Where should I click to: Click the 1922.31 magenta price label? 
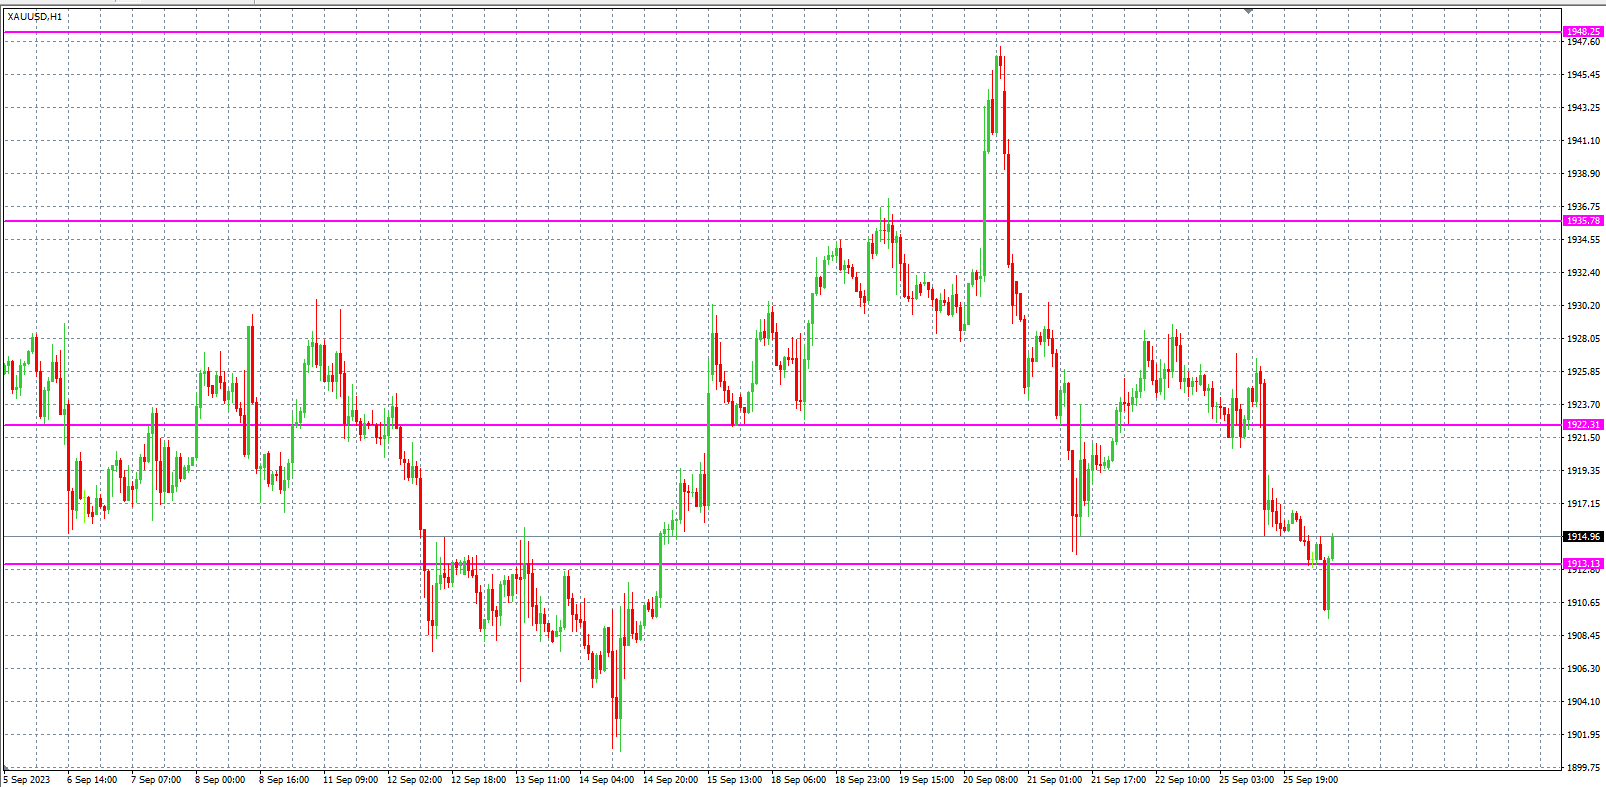[1583, 425]
